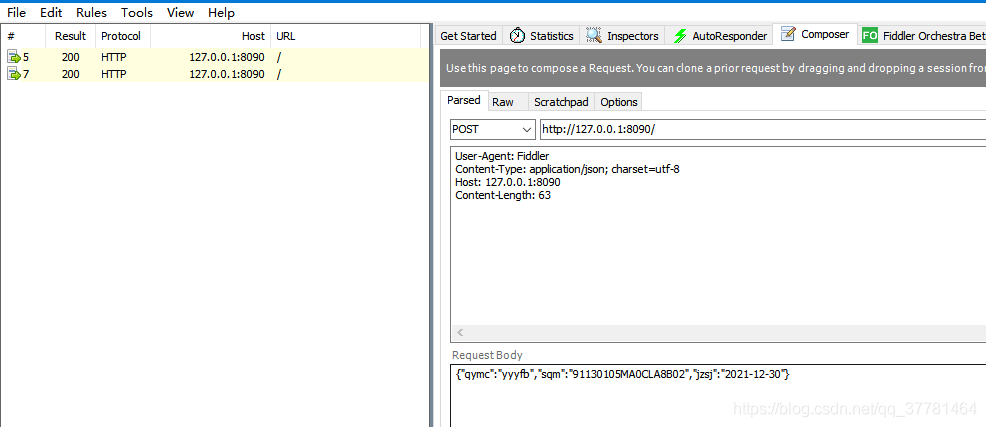Open the Help menu
Viewport: 986px width, 427px height.
tap(221, 13)
